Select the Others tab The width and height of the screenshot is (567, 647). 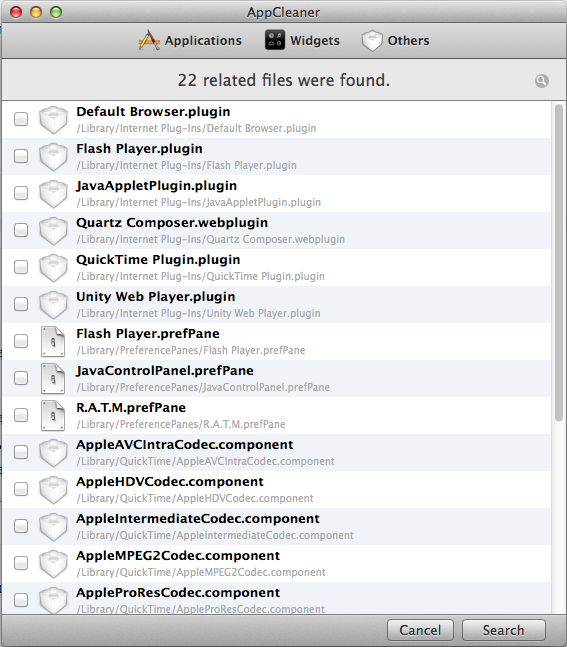pyautogui.click(x=396, y=40)
